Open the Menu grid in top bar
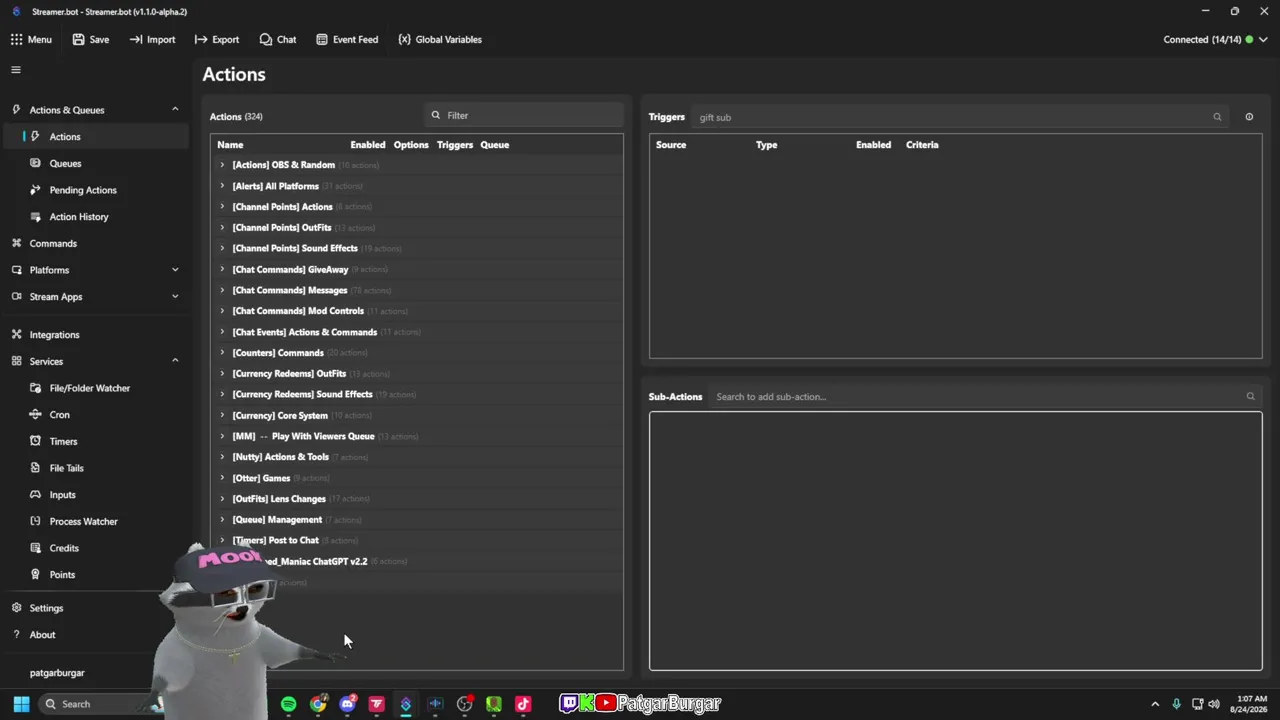 coord(31,40)
